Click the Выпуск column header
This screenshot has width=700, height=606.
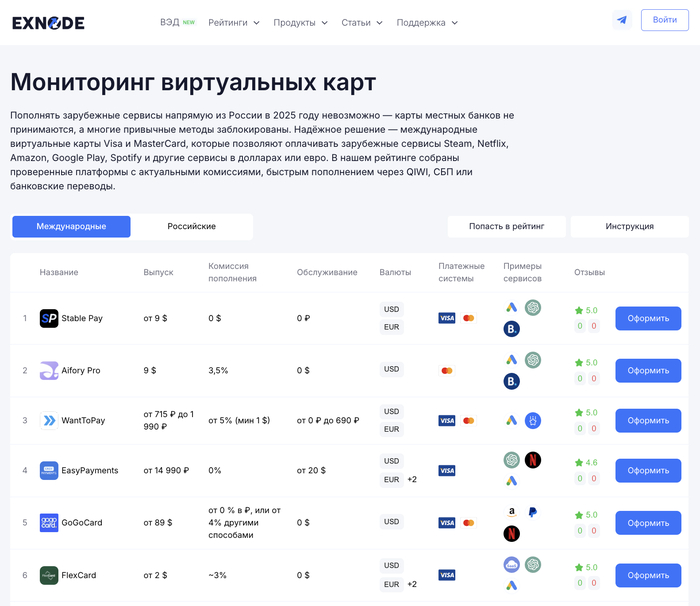pyautogui.click(x=158, y=272)
